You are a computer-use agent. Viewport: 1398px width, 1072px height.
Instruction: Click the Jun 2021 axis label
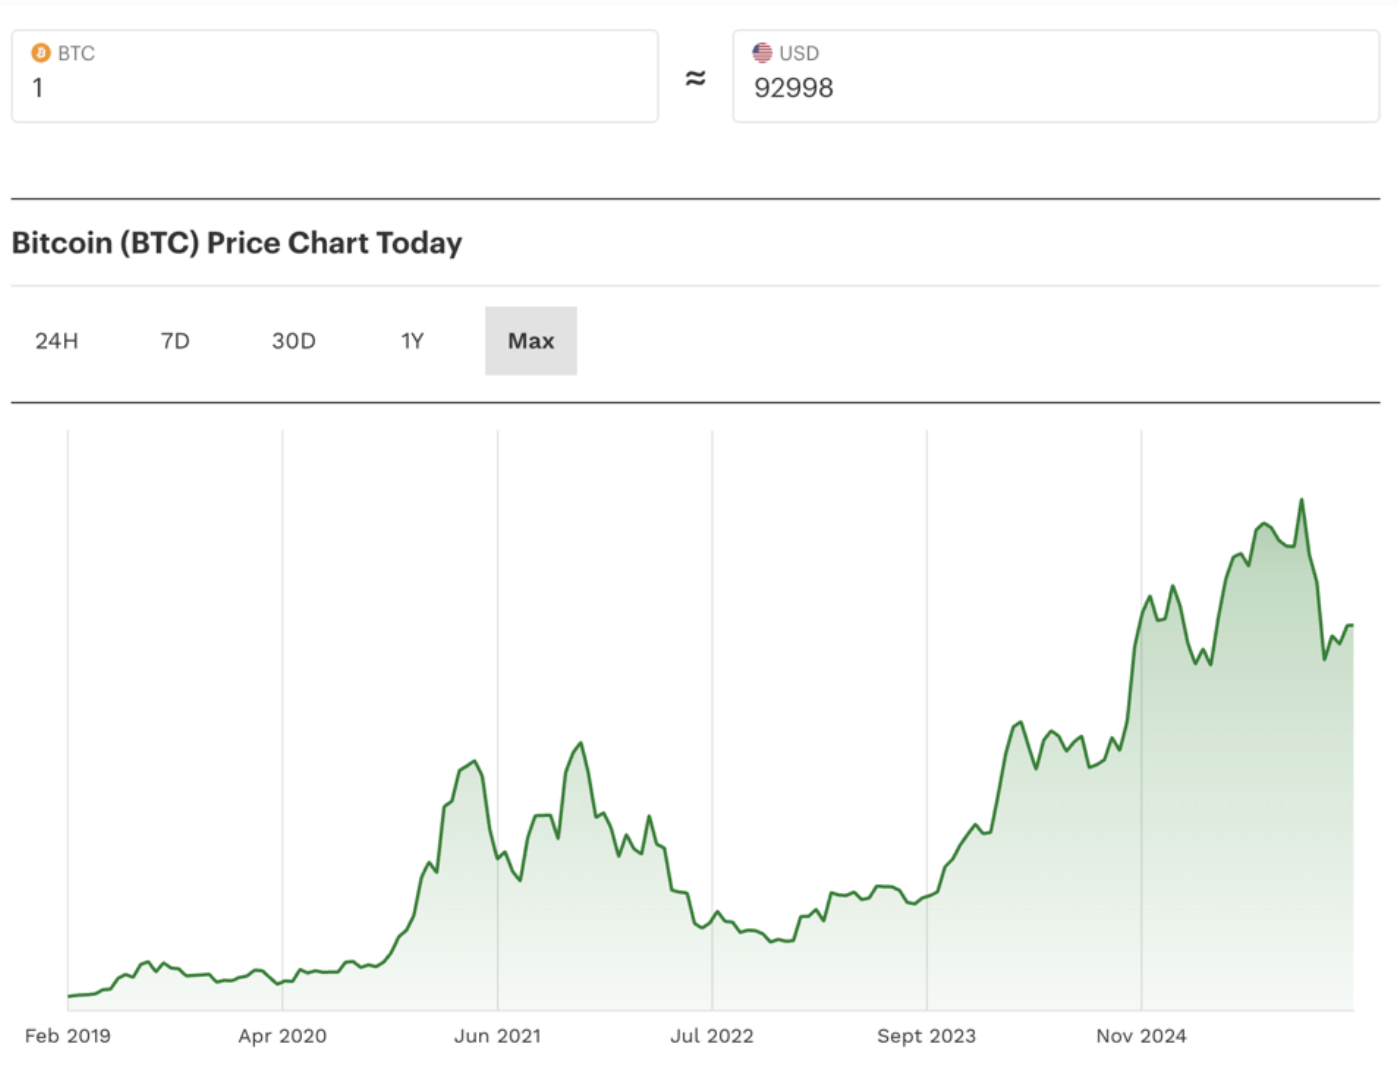pos(497,1036)
